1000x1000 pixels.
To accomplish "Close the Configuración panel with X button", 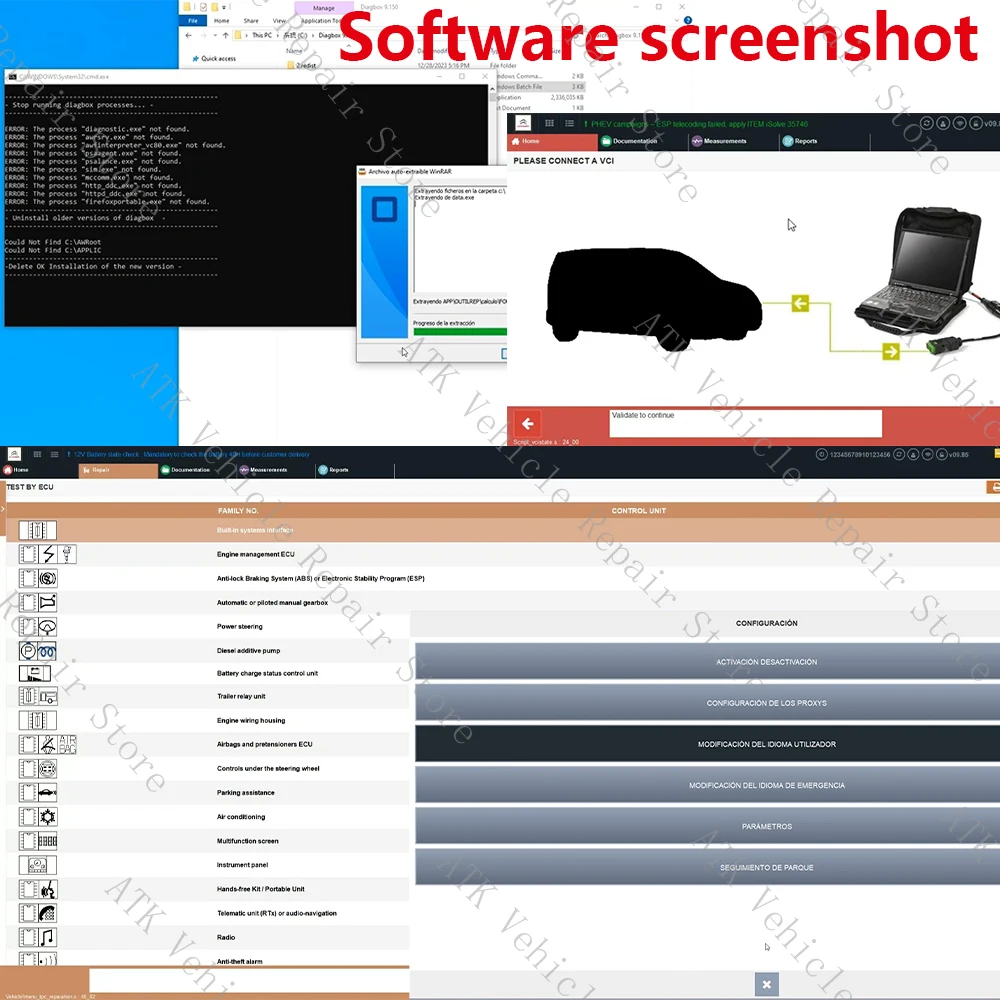I will (767, 984).
